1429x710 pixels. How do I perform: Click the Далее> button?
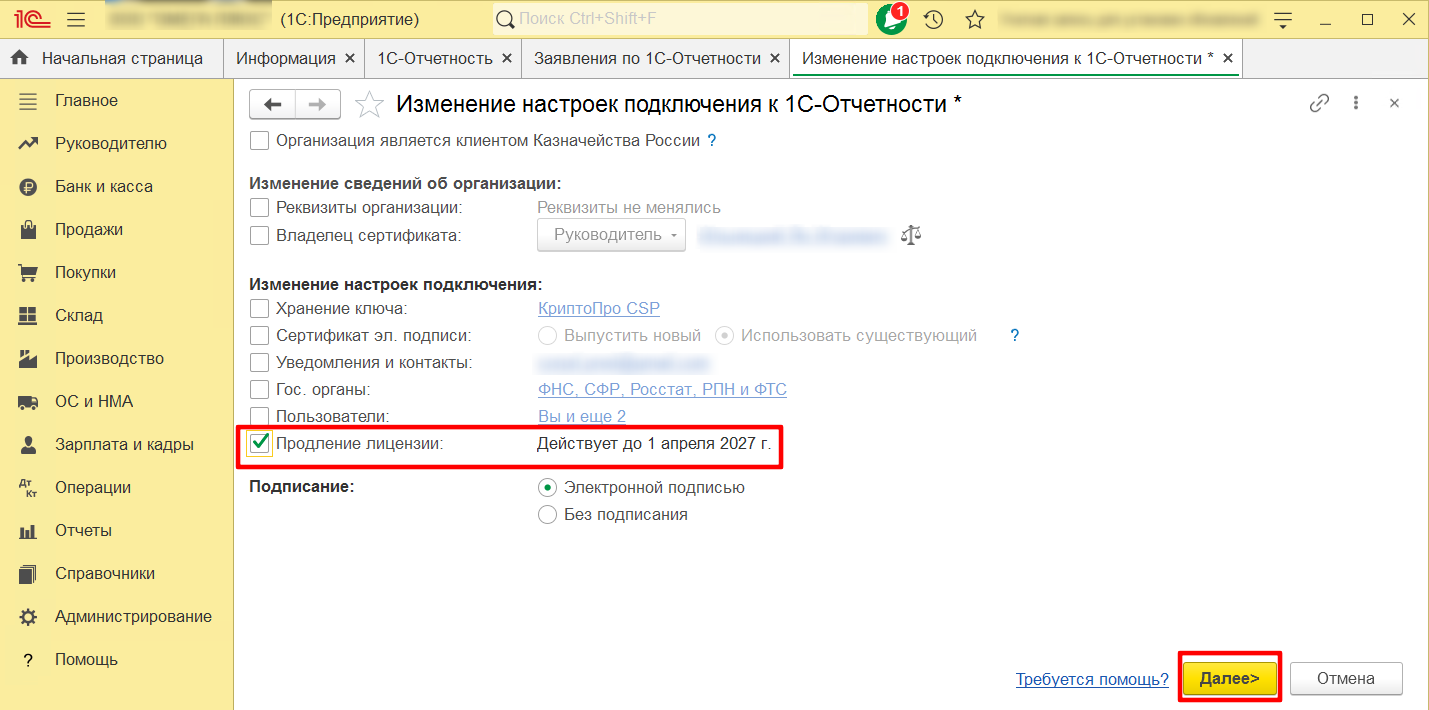coord(1230,679)
